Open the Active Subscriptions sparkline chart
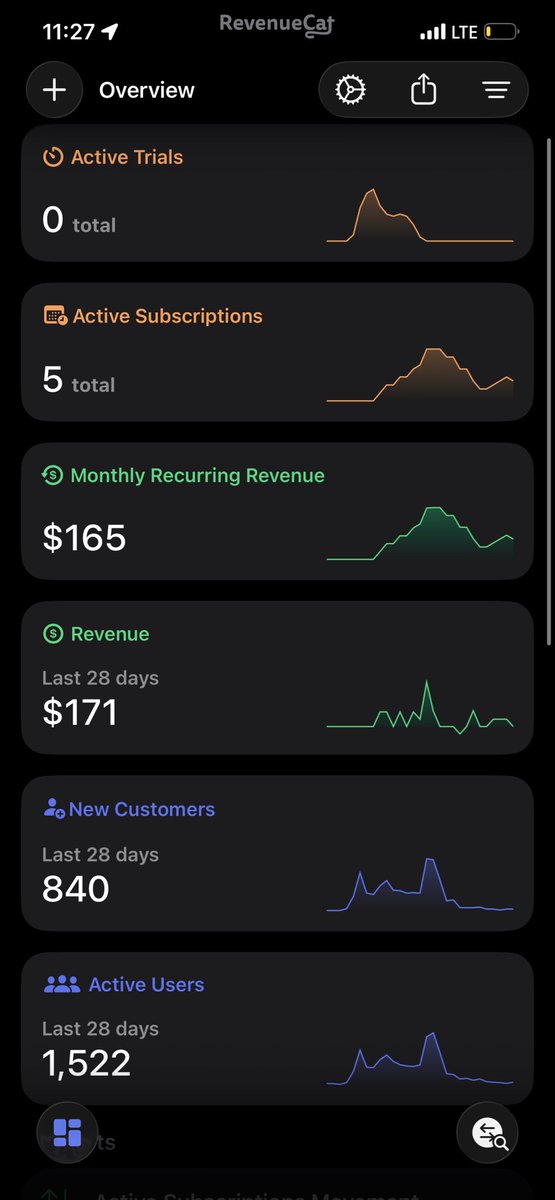 point(420,375)
